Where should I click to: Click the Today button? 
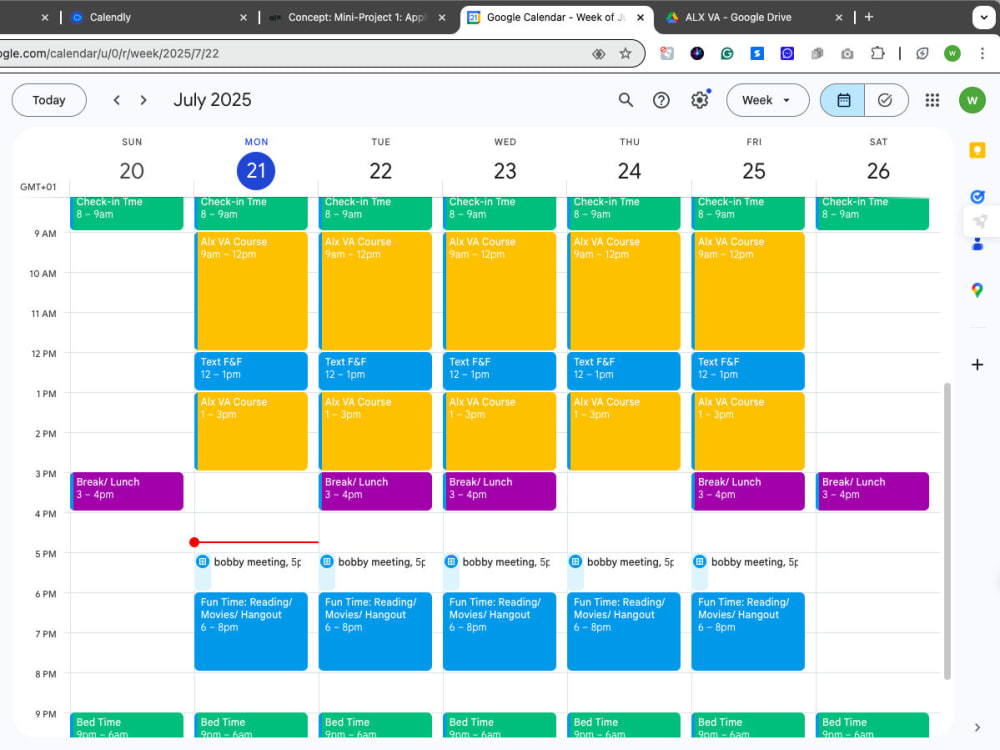pos(49,100)
